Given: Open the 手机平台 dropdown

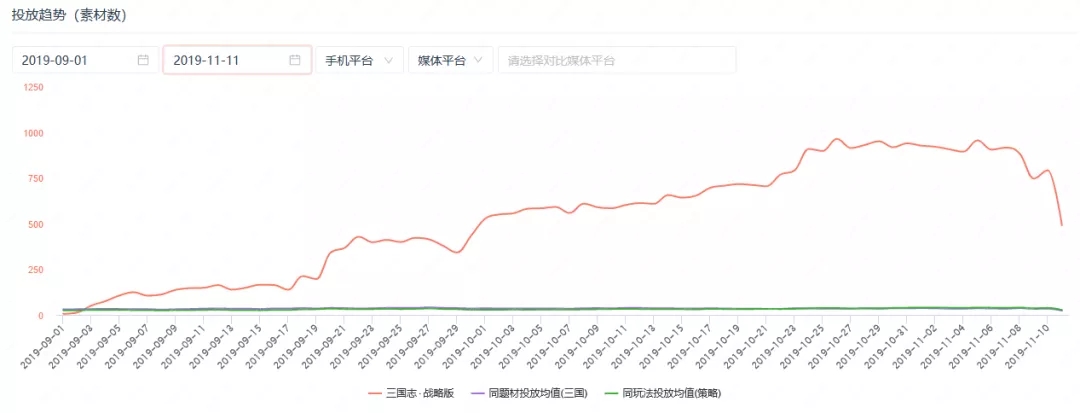Looking at the screenshot, I should [x=360, y=60].
